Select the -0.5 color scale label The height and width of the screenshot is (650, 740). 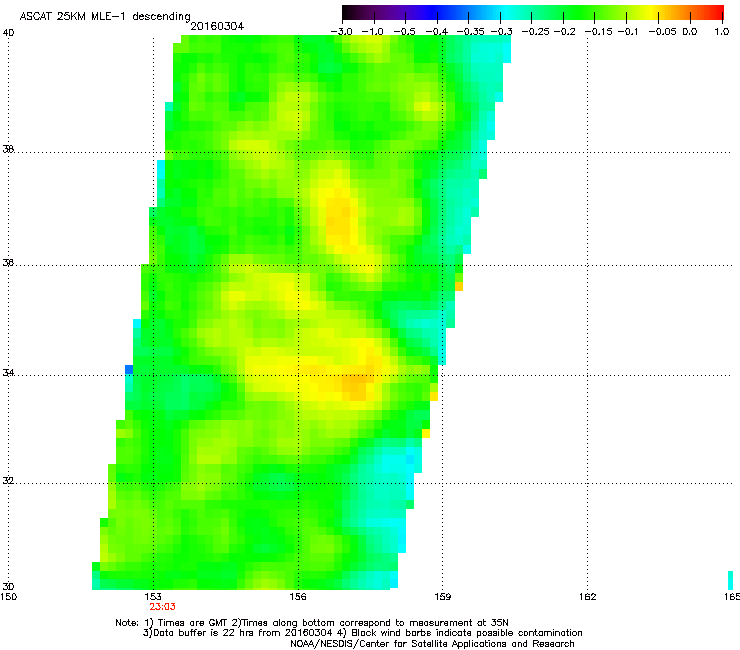pyautogui.click(x=404, y=32)
